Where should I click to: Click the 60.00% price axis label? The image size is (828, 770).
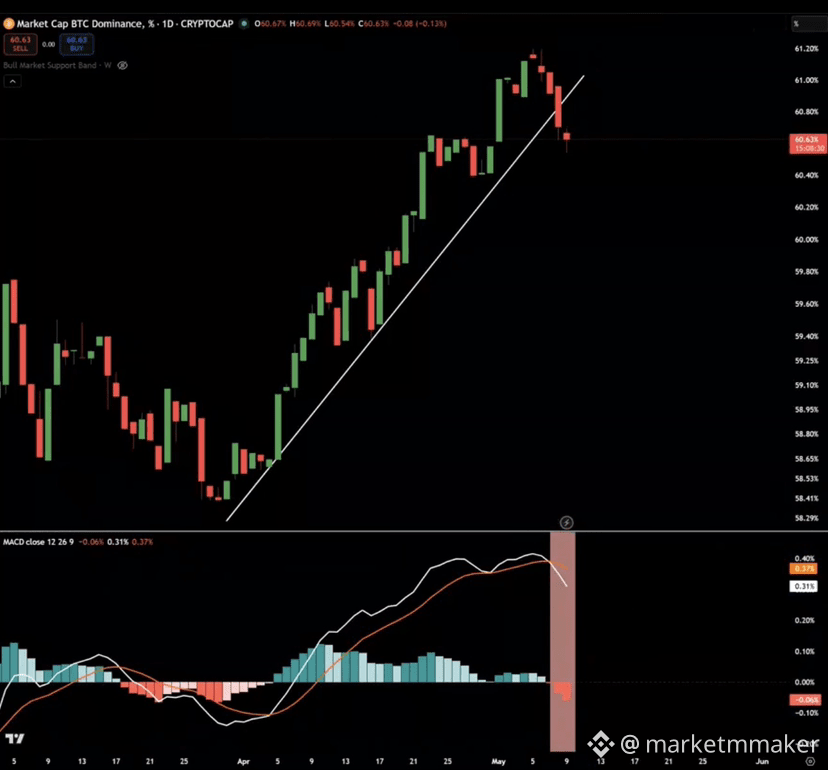click(806, 239)
